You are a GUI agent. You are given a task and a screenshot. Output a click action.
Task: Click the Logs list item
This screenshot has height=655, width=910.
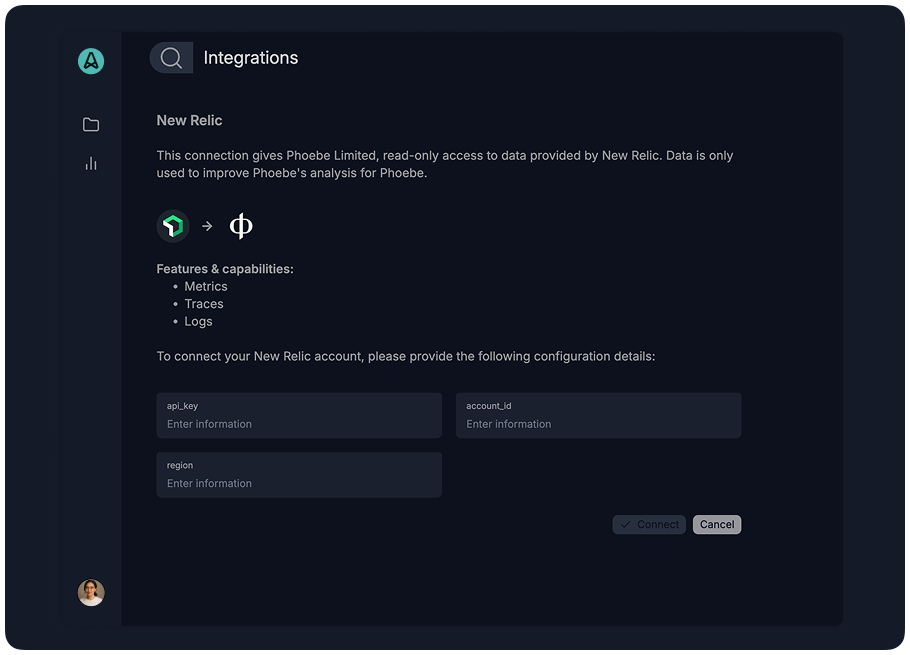point(198,321)
